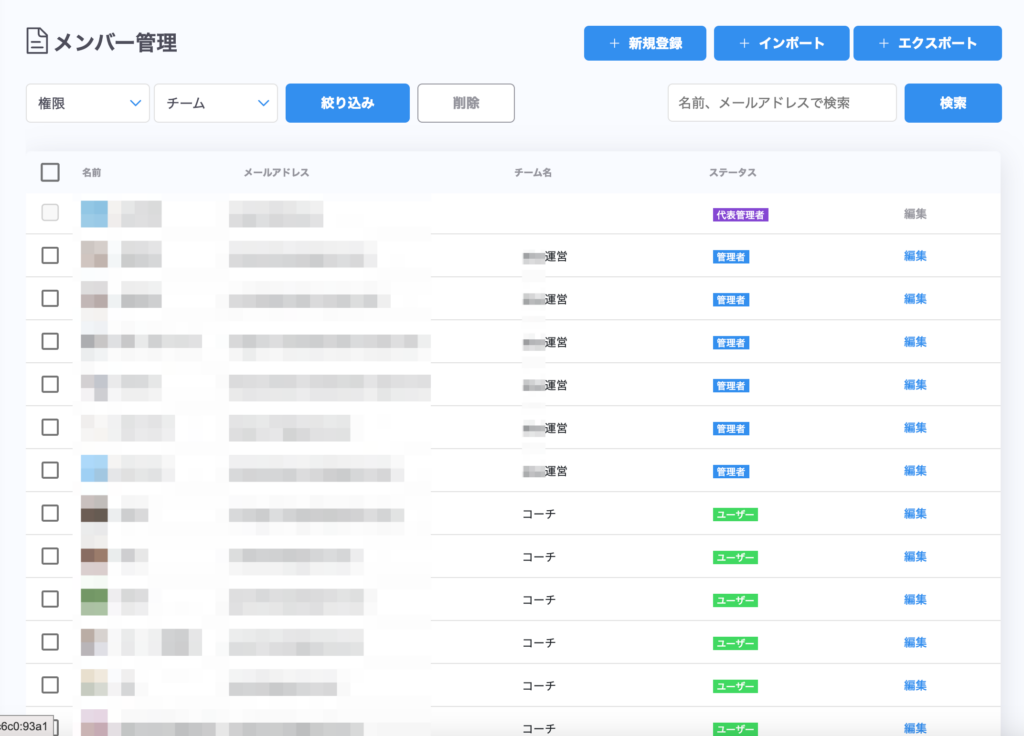This screenshot has height=736, width=1024.
Task: Click the メールアドレス column header
Action: tap(276, 173)
